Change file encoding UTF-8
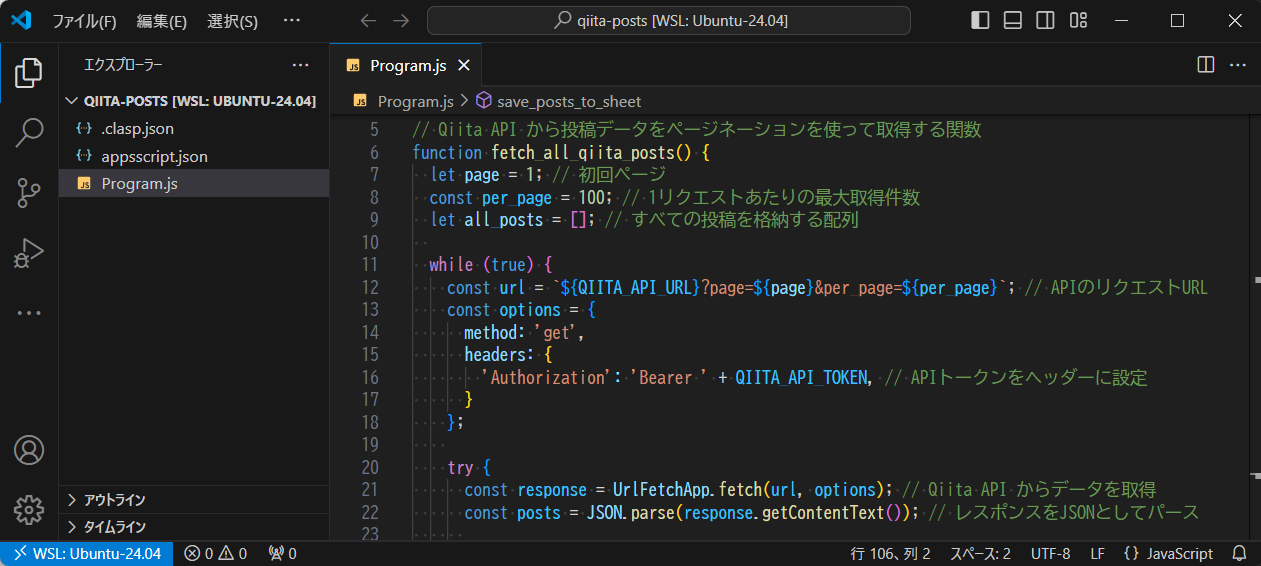Screen dimensions: 1261x566 [1051, 553]
